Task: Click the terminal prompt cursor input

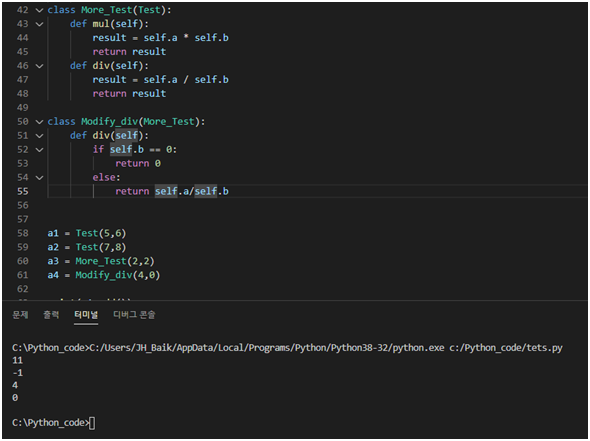Action: (x=92, y=423)
